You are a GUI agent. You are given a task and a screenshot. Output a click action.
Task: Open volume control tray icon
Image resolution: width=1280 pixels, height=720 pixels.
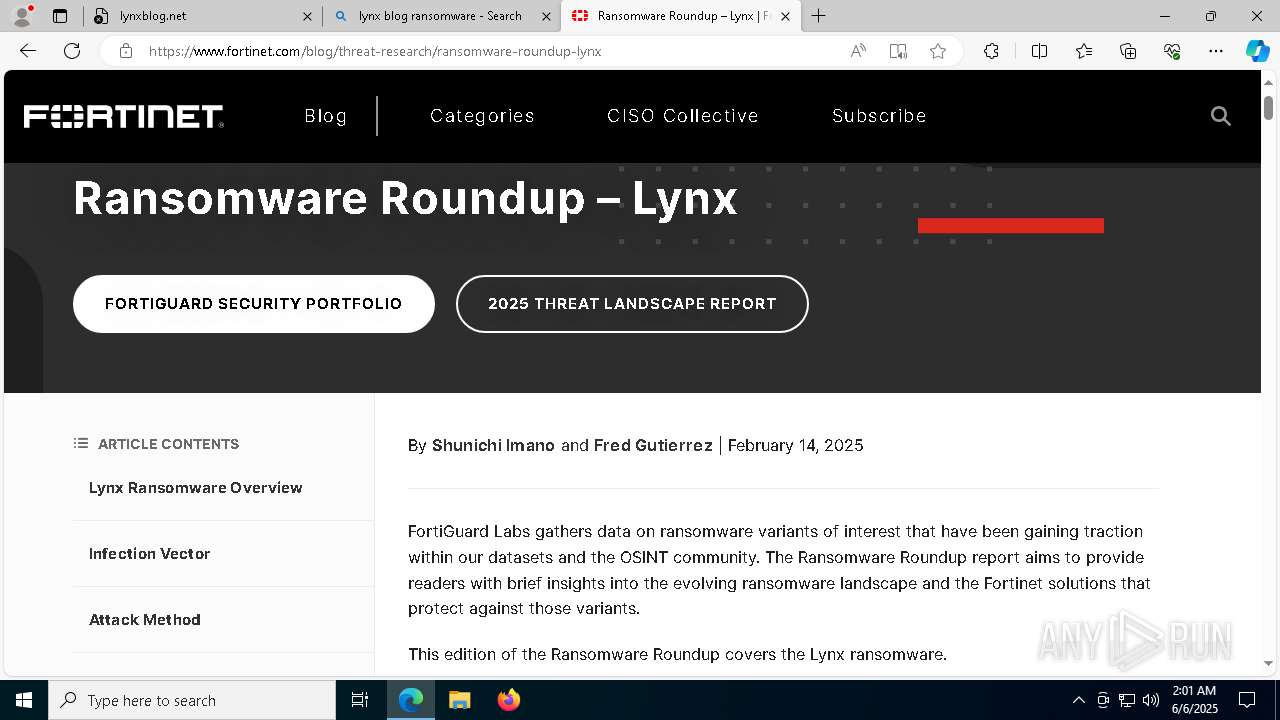pos(1151,700)
